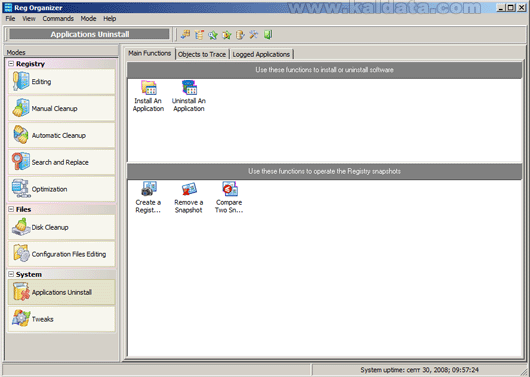530x377 pixels.
Task: Click the green star with magnifier icon
Action: (213, 34)
